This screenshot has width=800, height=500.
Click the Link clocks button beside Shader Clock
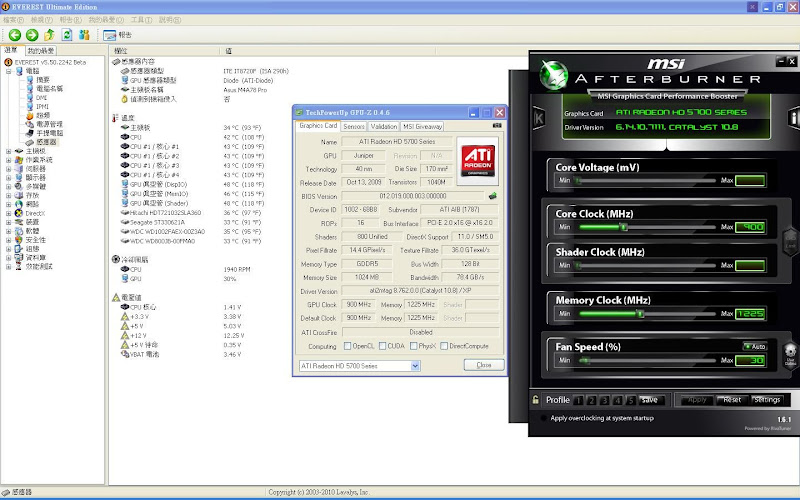[x=790, y=241]
